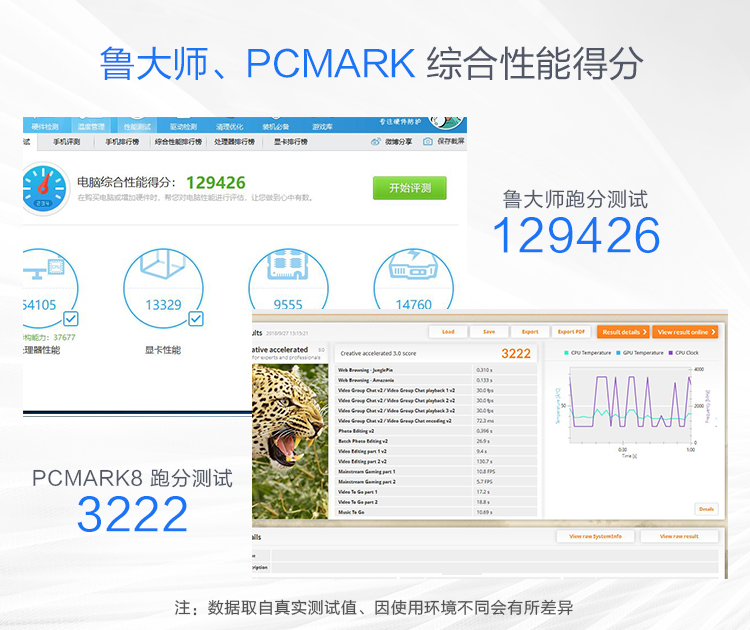The width and height of the screenshot is (750, 630).
Task: Click View raw result button
Action: (679, 536)
